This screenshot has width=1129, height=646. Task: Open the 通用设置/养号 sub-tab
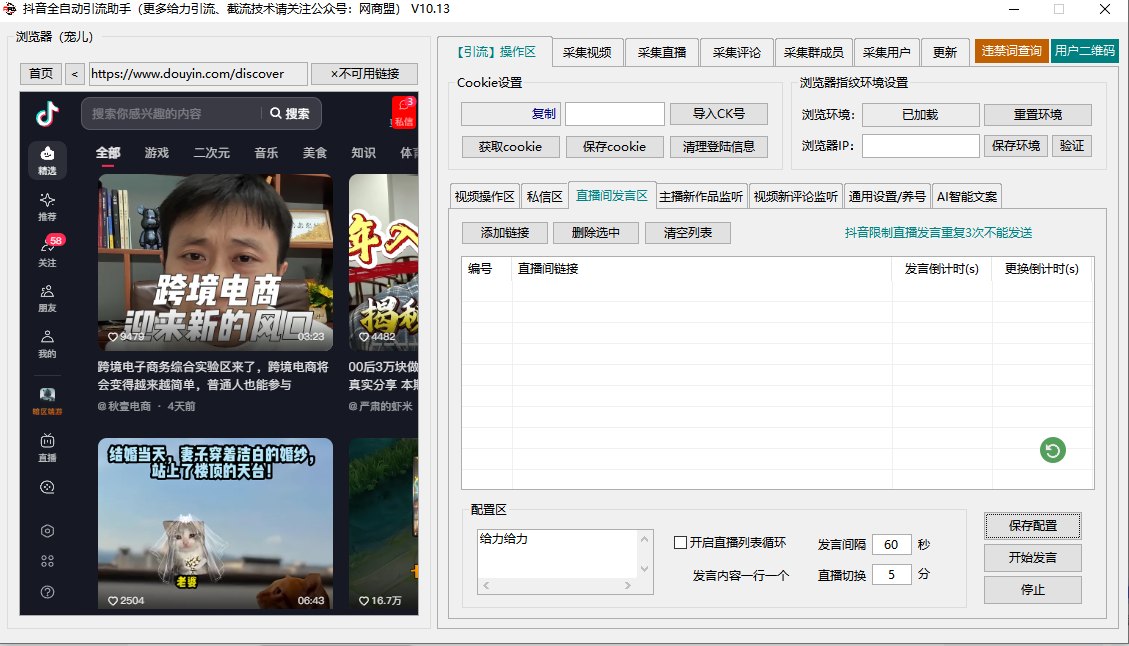(887, 197)
